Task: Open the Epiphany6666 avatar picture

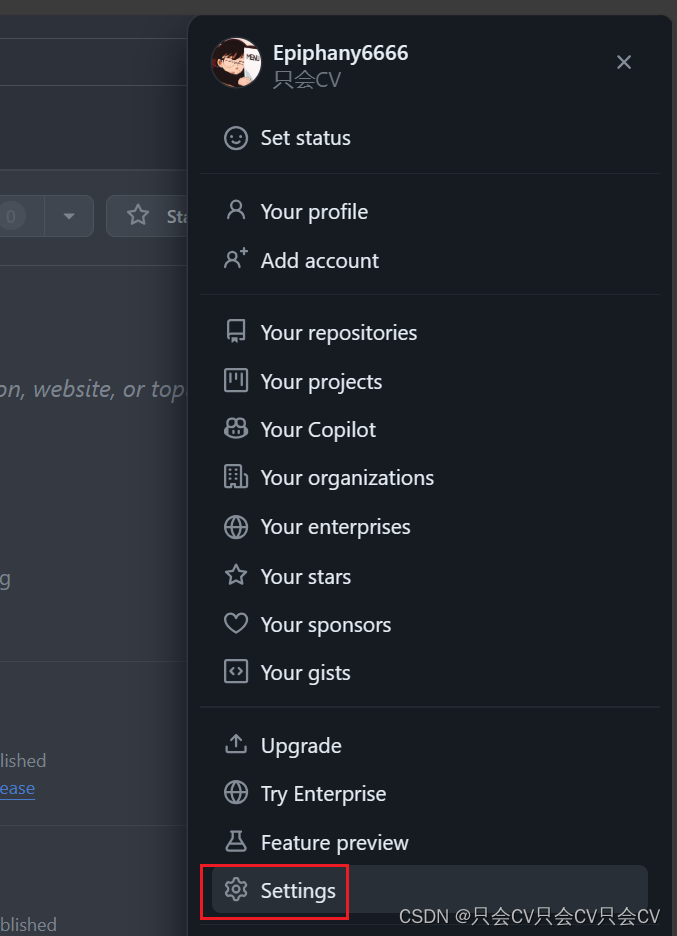Action: [236, 63]
